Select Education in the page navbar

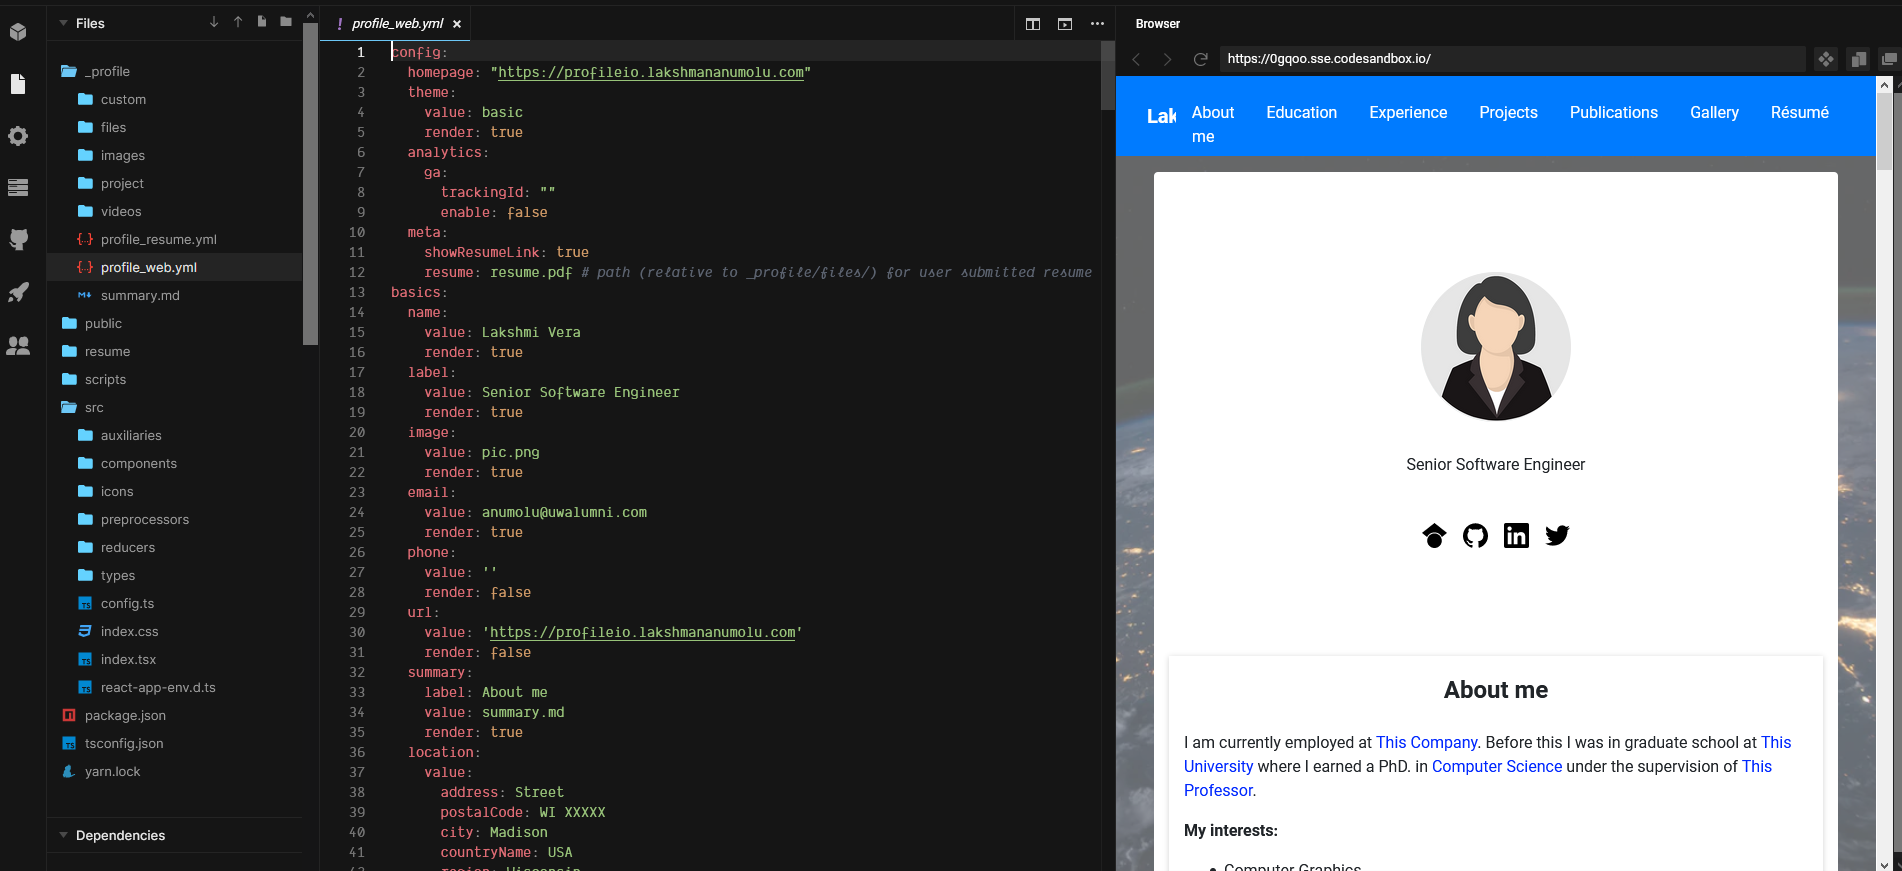[1301, 112]
